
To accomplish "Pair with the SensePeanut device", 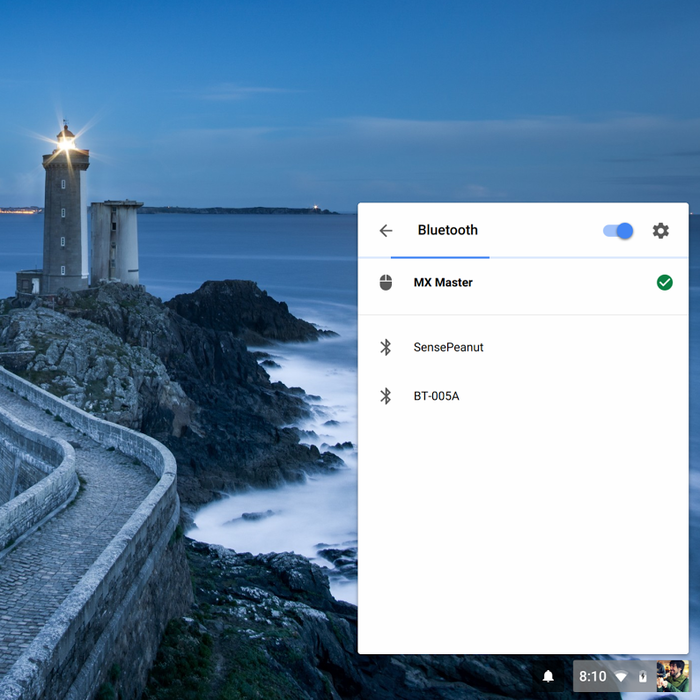I will tap(448, 347).
